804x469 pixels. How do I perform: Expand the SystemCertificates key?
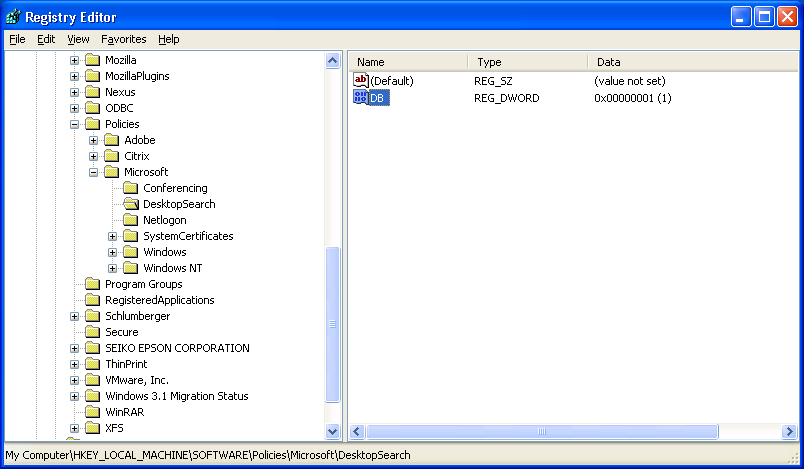tap(112, 236)
